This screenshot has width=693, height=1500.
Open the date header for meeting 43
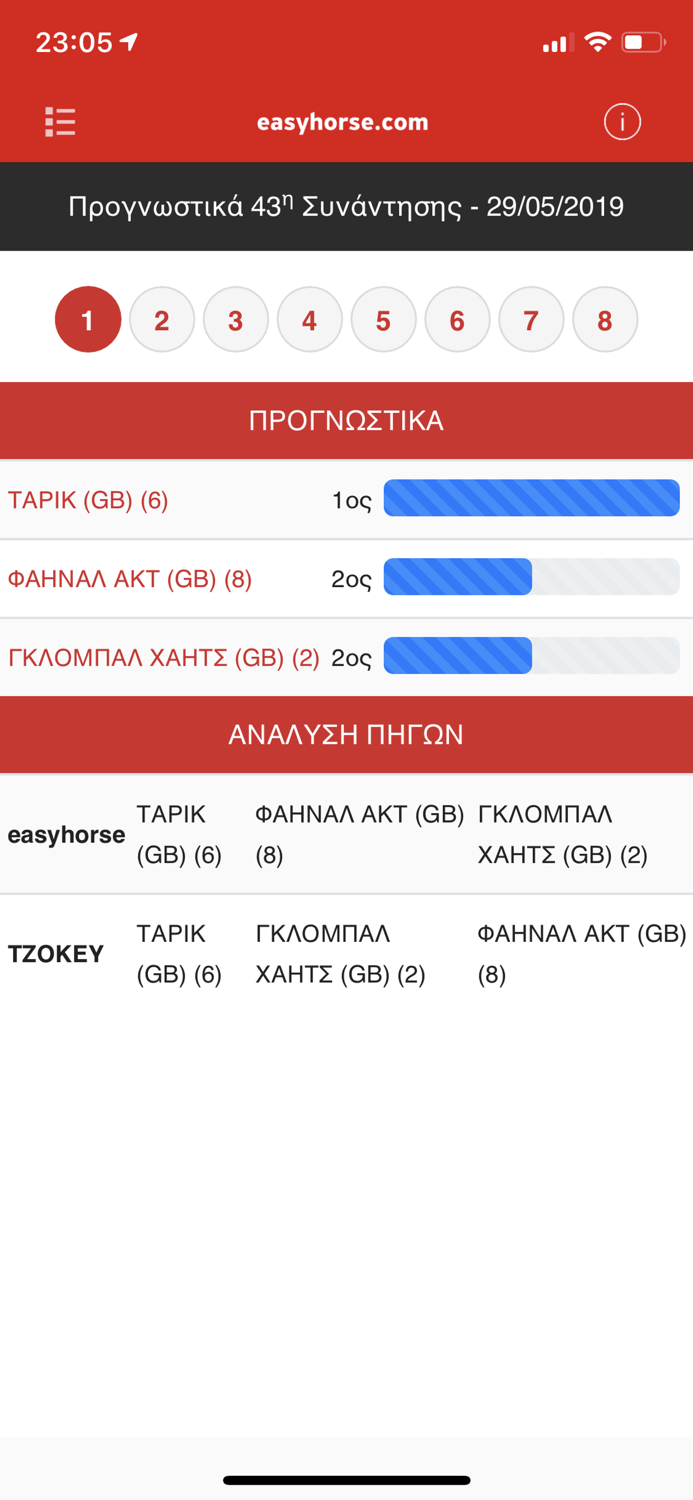click(346, 206)
